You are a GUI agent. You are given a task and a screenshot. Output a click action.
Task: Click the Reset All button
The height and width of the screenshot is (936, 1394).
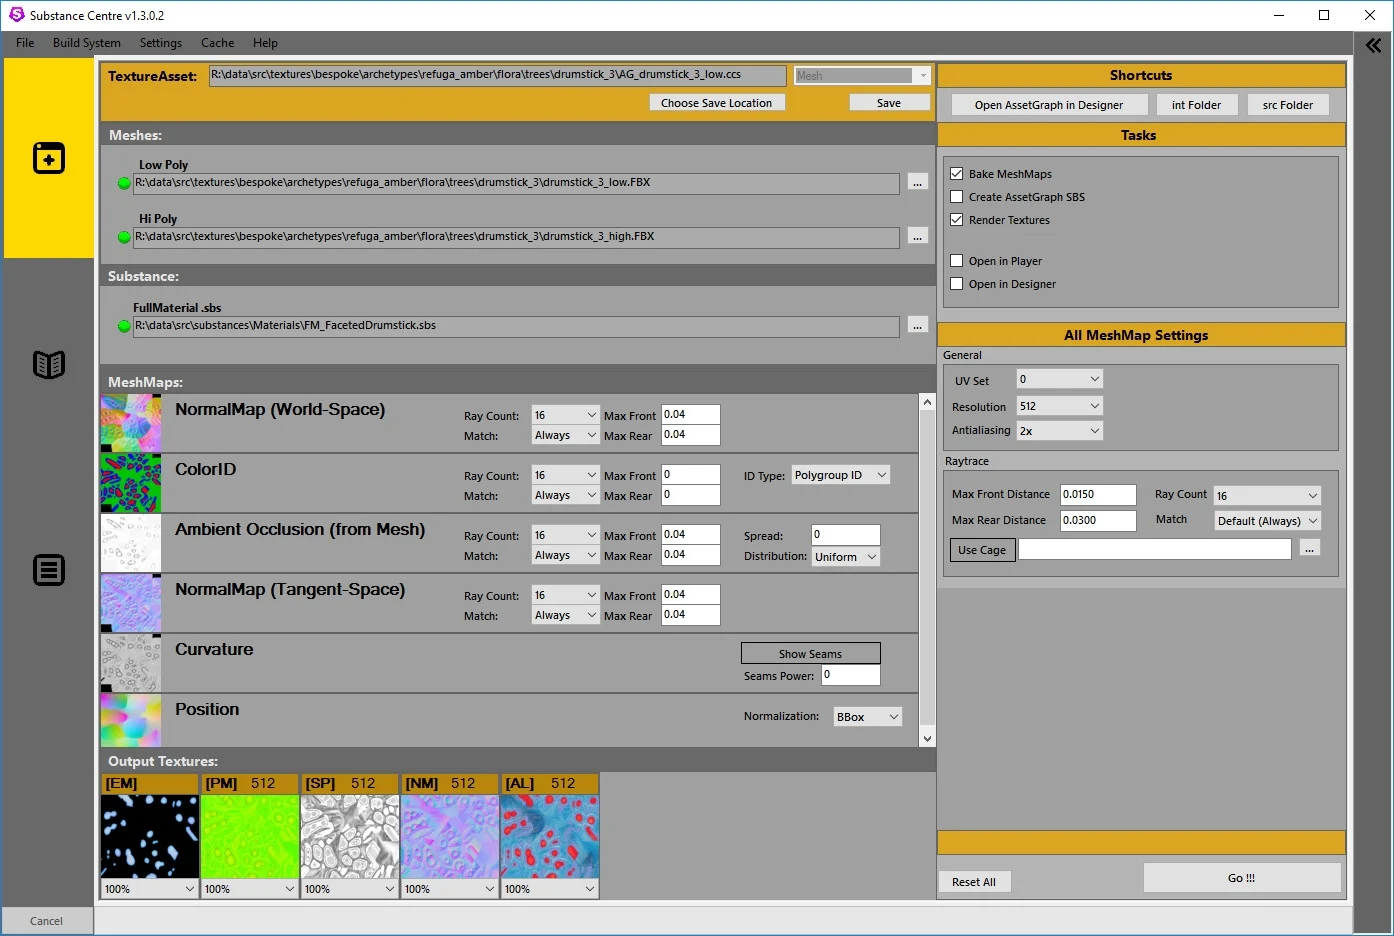pos(974,882)
